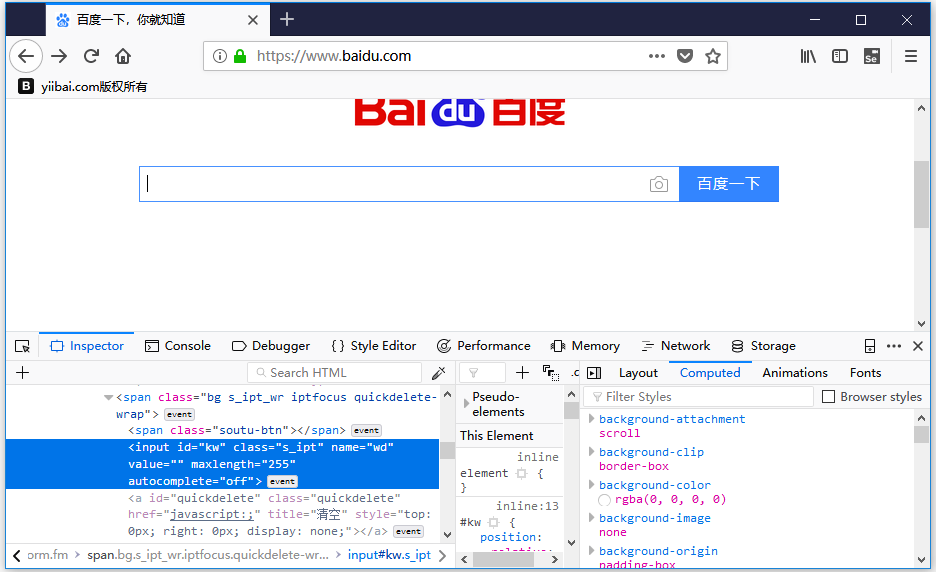Go forward with the forward arrow
Viewport: 936px width, 572px height.
59,56
